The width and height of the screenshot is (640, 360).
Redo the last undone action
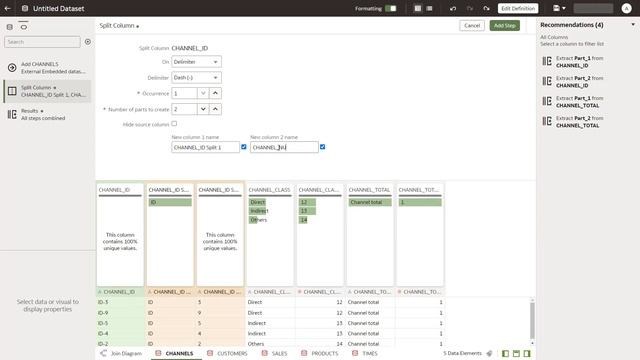pyautogui.click(x=470, y=8)
